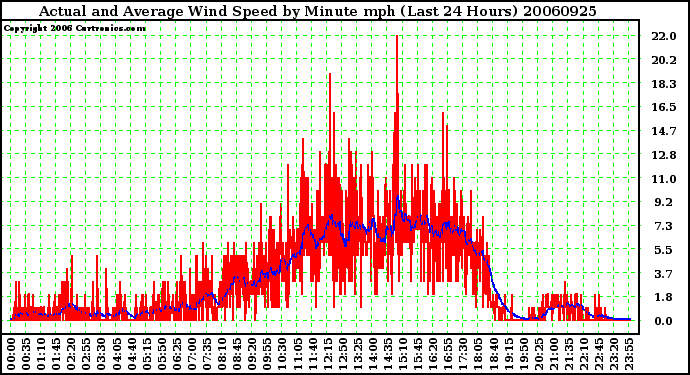Screen dimensions: 690x375
Task: Click the 14.7 y-axis label
Action: pyautogui.click(x=663, y=131)
